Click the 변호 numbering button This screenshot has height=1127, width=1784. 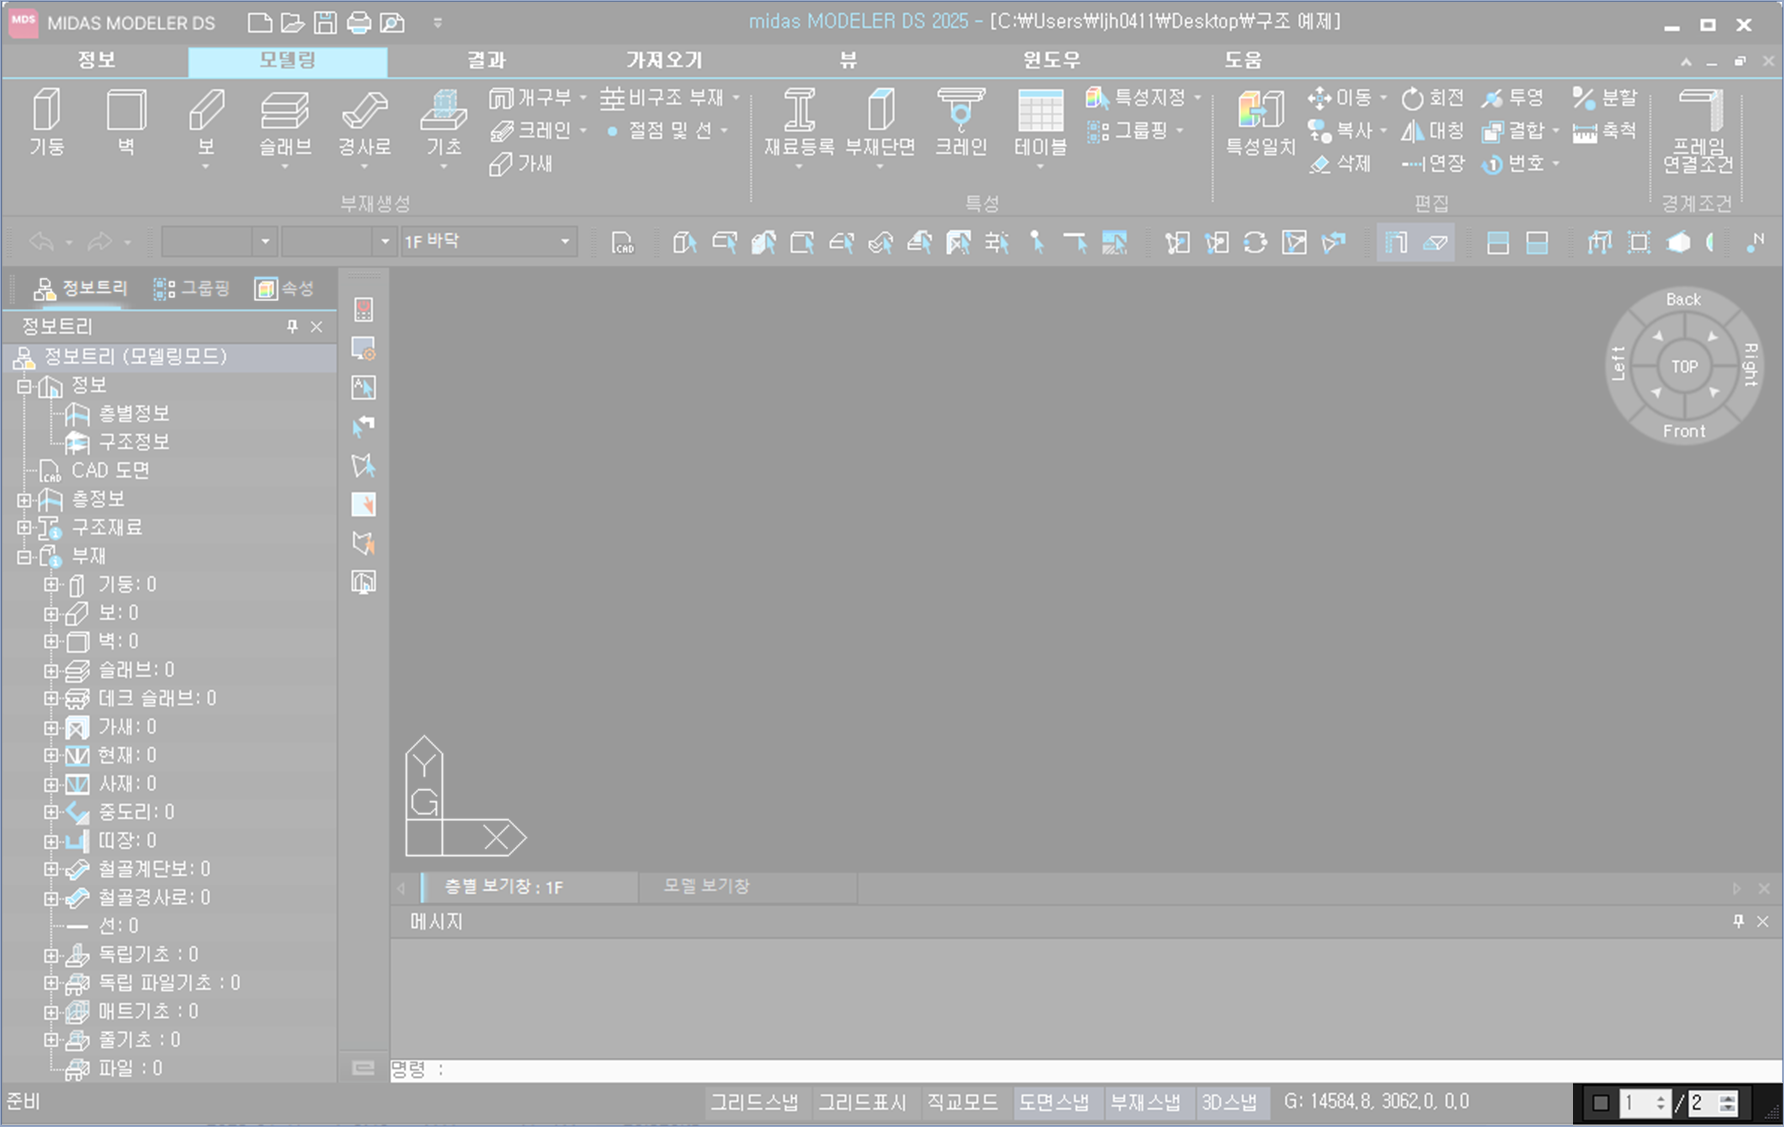pos(1513,164)
